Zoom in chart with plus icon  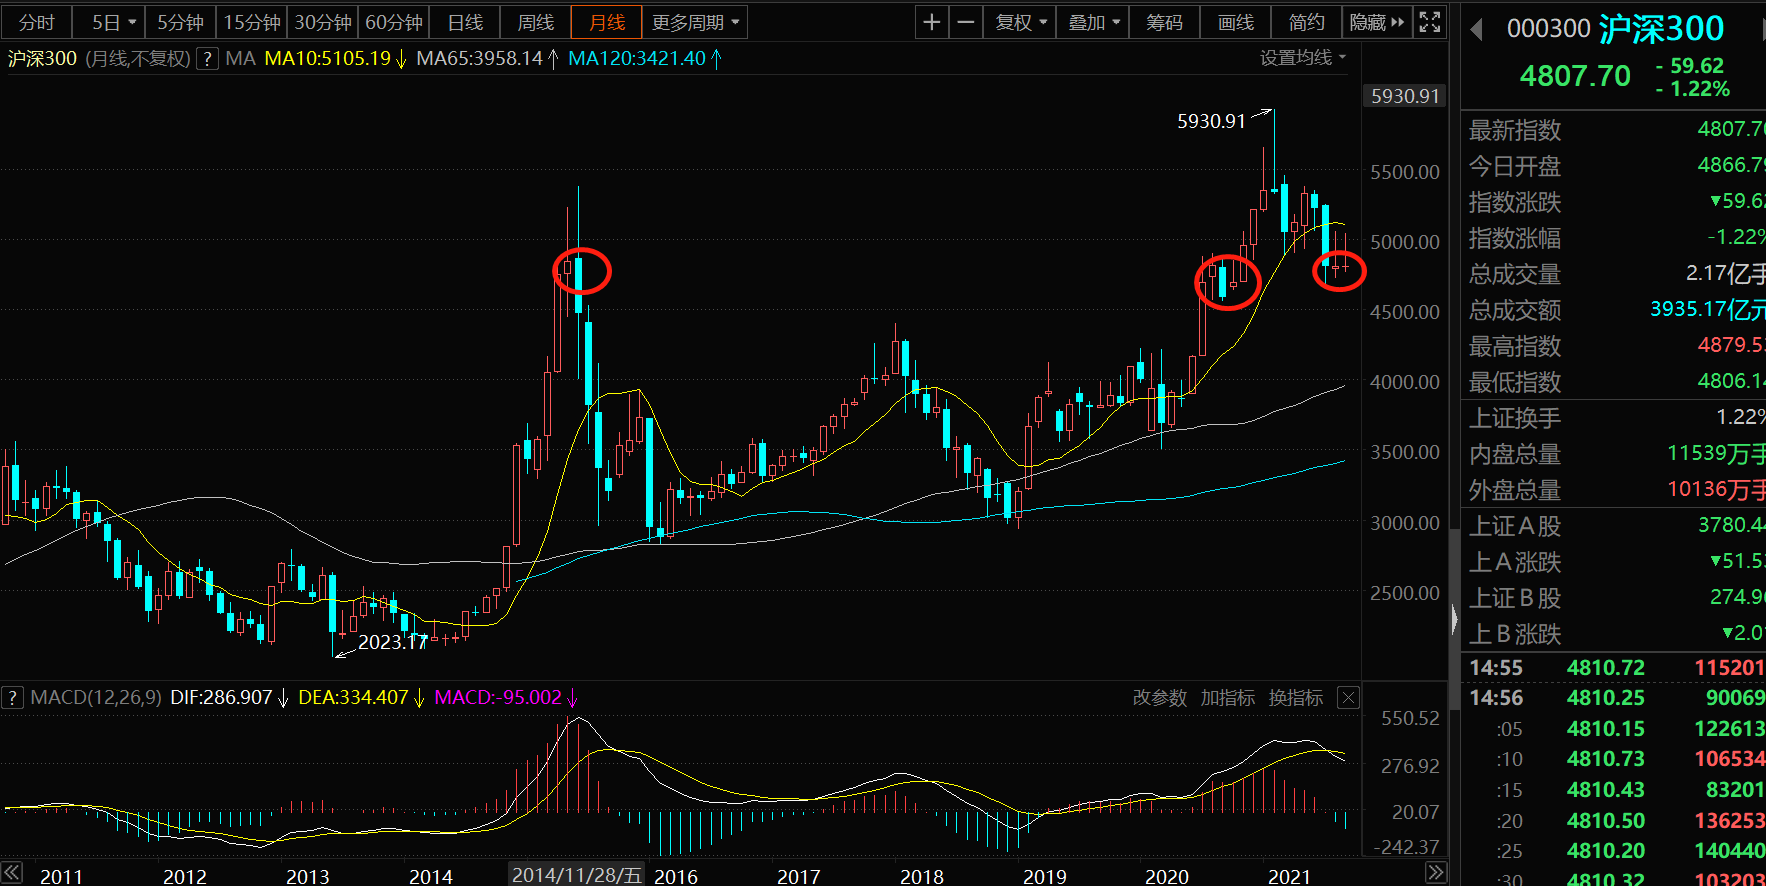coord(931,22)
